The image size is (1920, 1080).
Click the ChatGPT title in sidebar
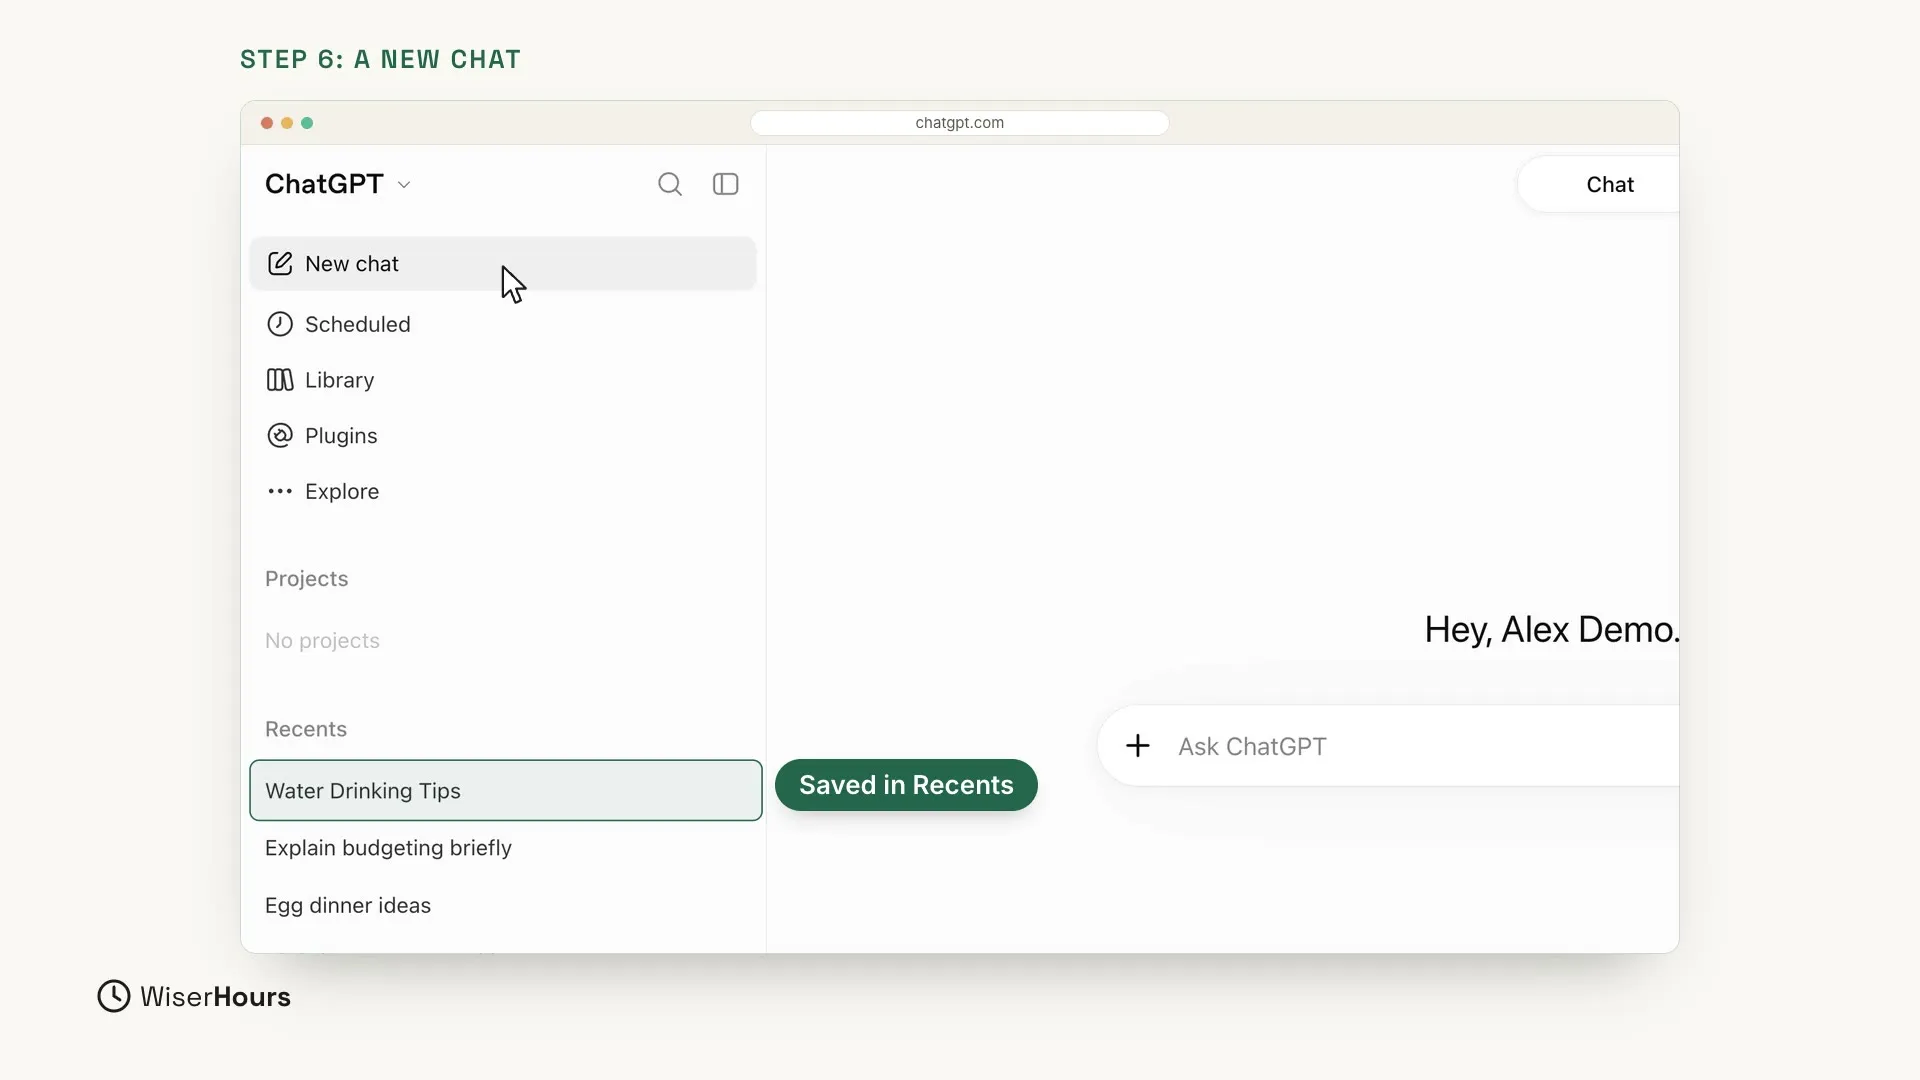(x=324, y=184)
